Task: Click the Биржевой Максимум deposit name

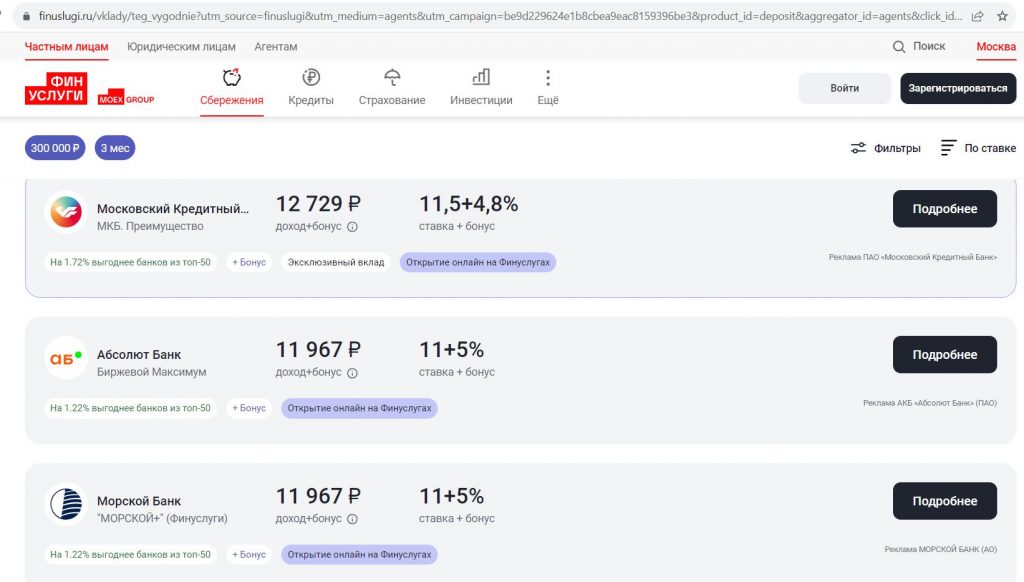Action: click(x=152, y=372)
